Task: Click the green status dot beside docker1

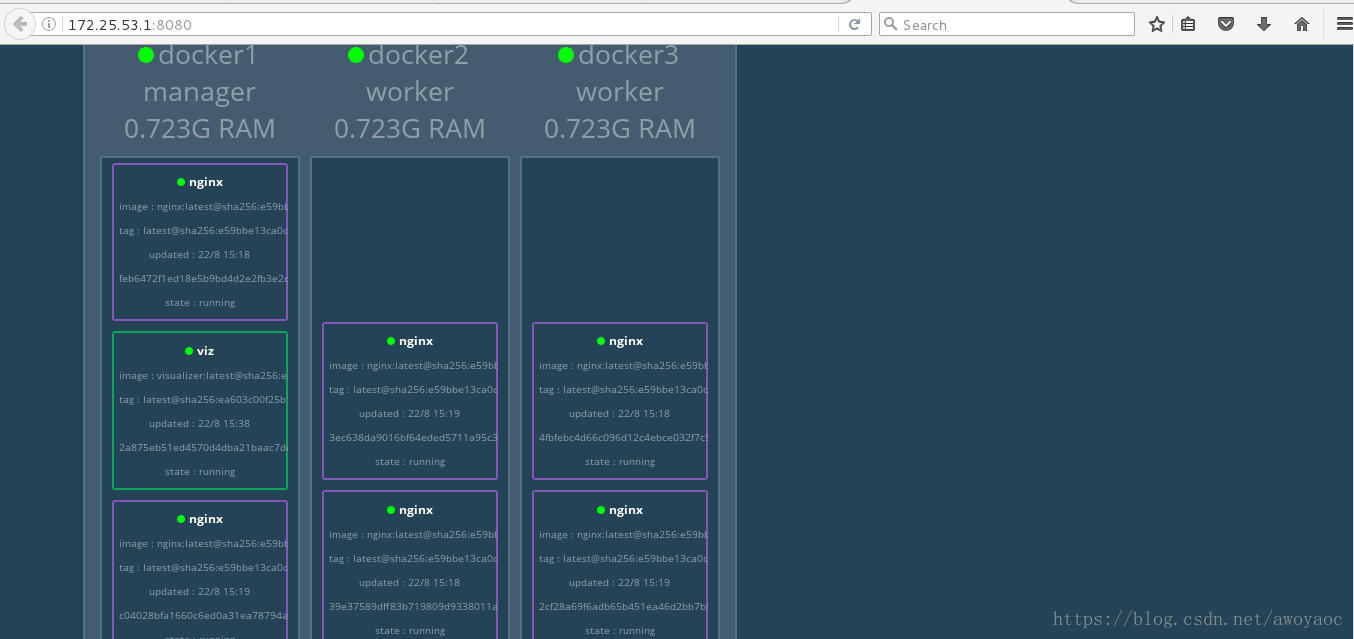Action: [146, 55]
